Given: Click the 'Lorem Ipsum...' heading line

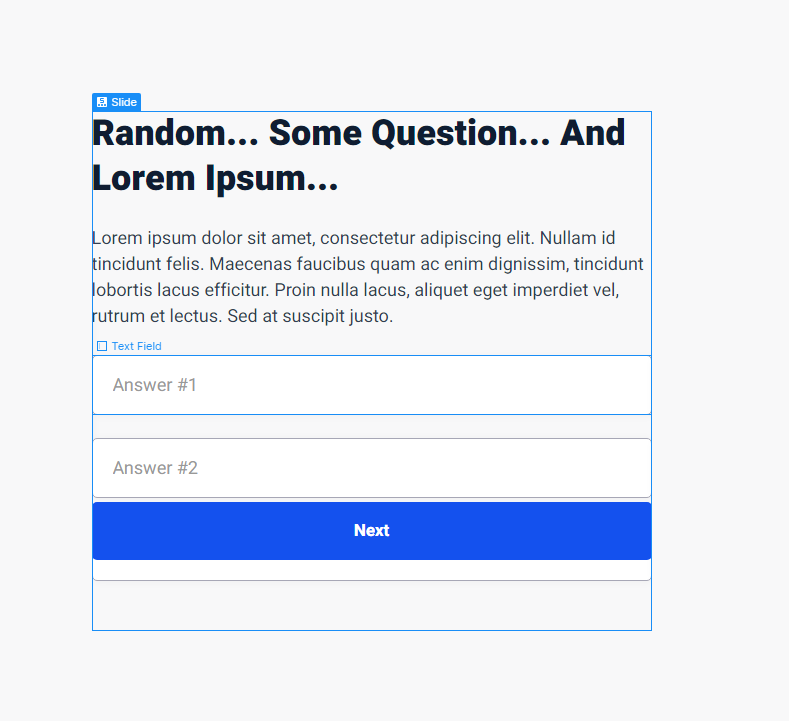Looking at the screenshot, I should (x=215, y=179).
